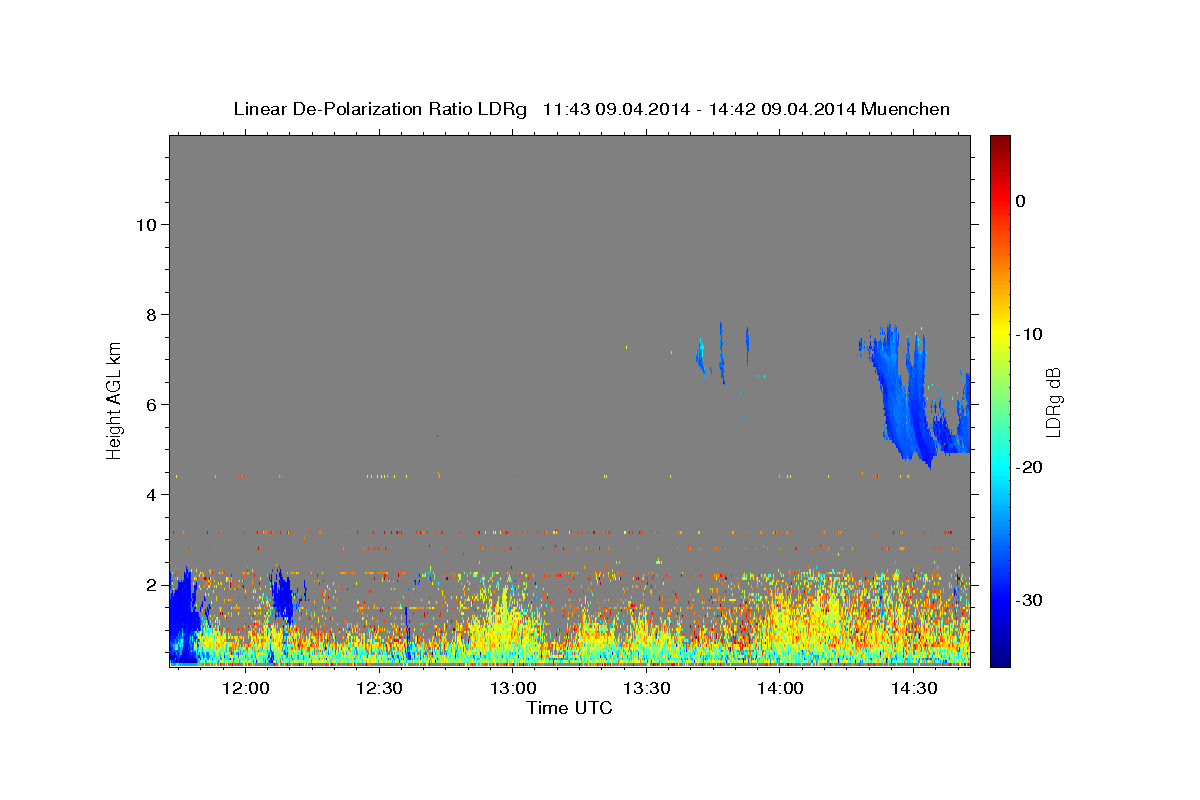This screenshot has width=1200, height=800.
Task: Click the end time '14:42 09.04.2014' in title
Action: [x=782, y=109]
